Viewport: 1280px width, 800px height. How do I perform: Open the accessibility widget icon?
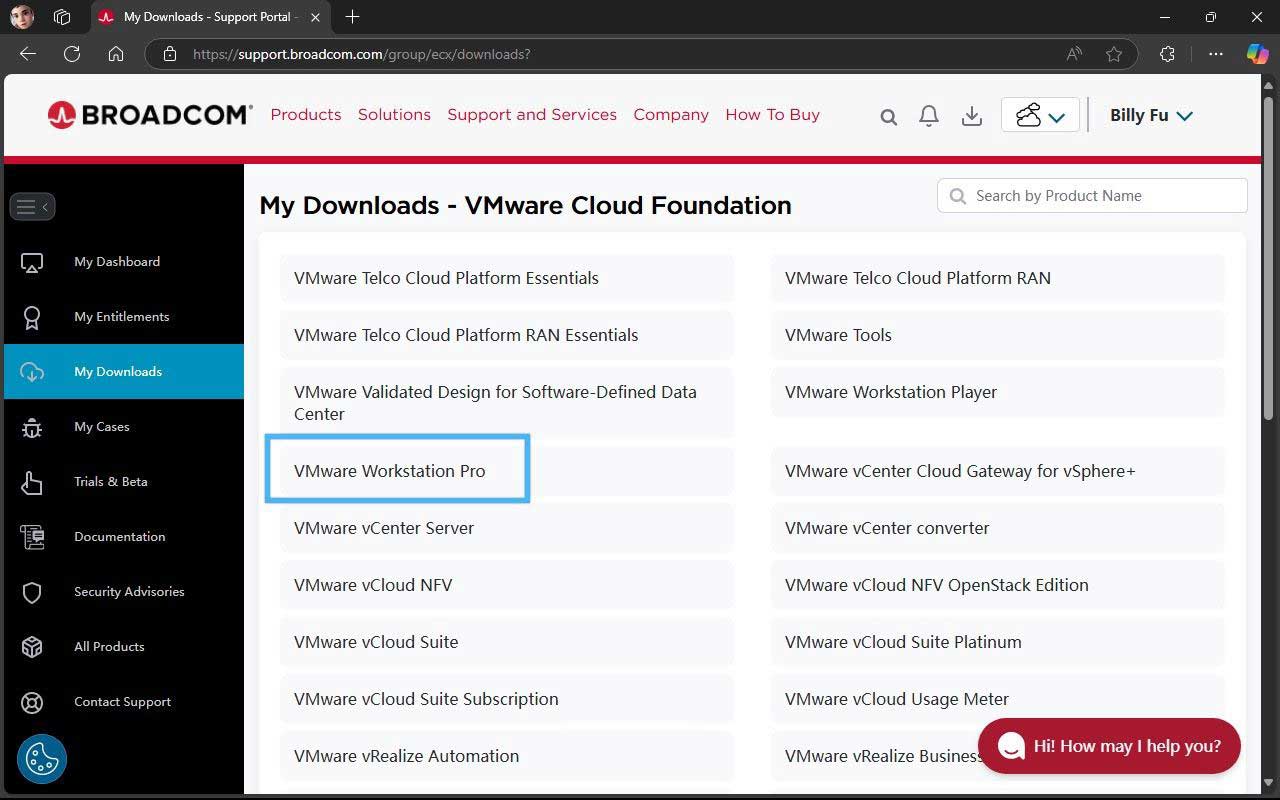[41, 759]
